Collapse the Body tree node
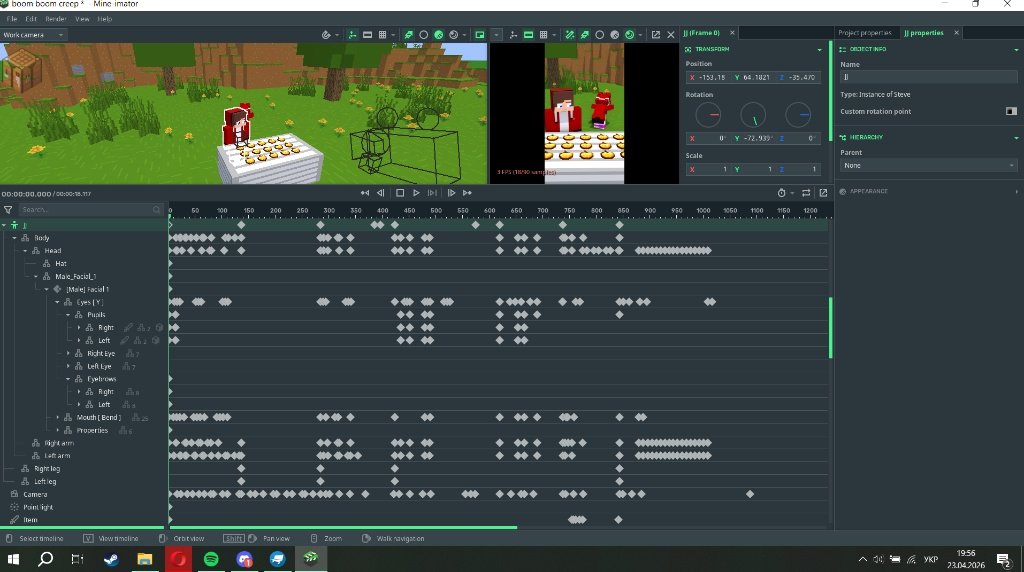1024x572 pixels. (x=14, y=238)
